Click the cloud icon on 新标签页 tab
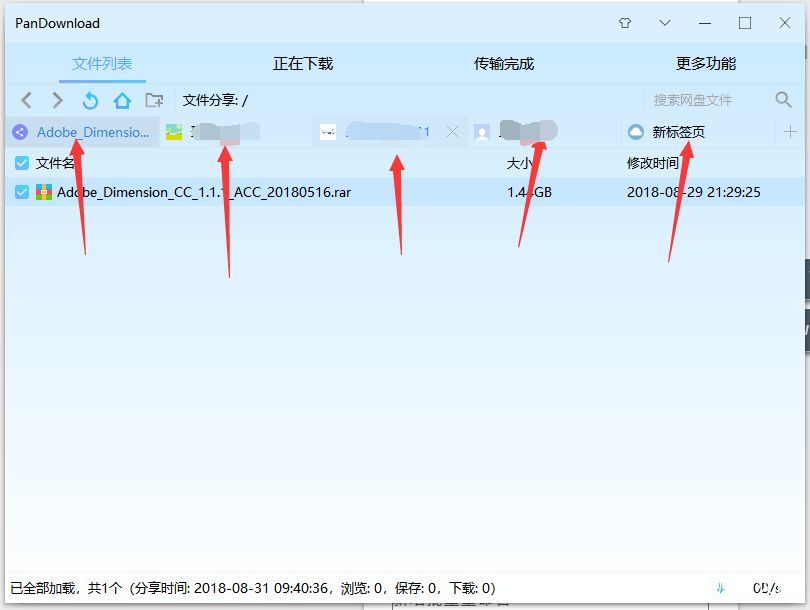 pos(636,132)
